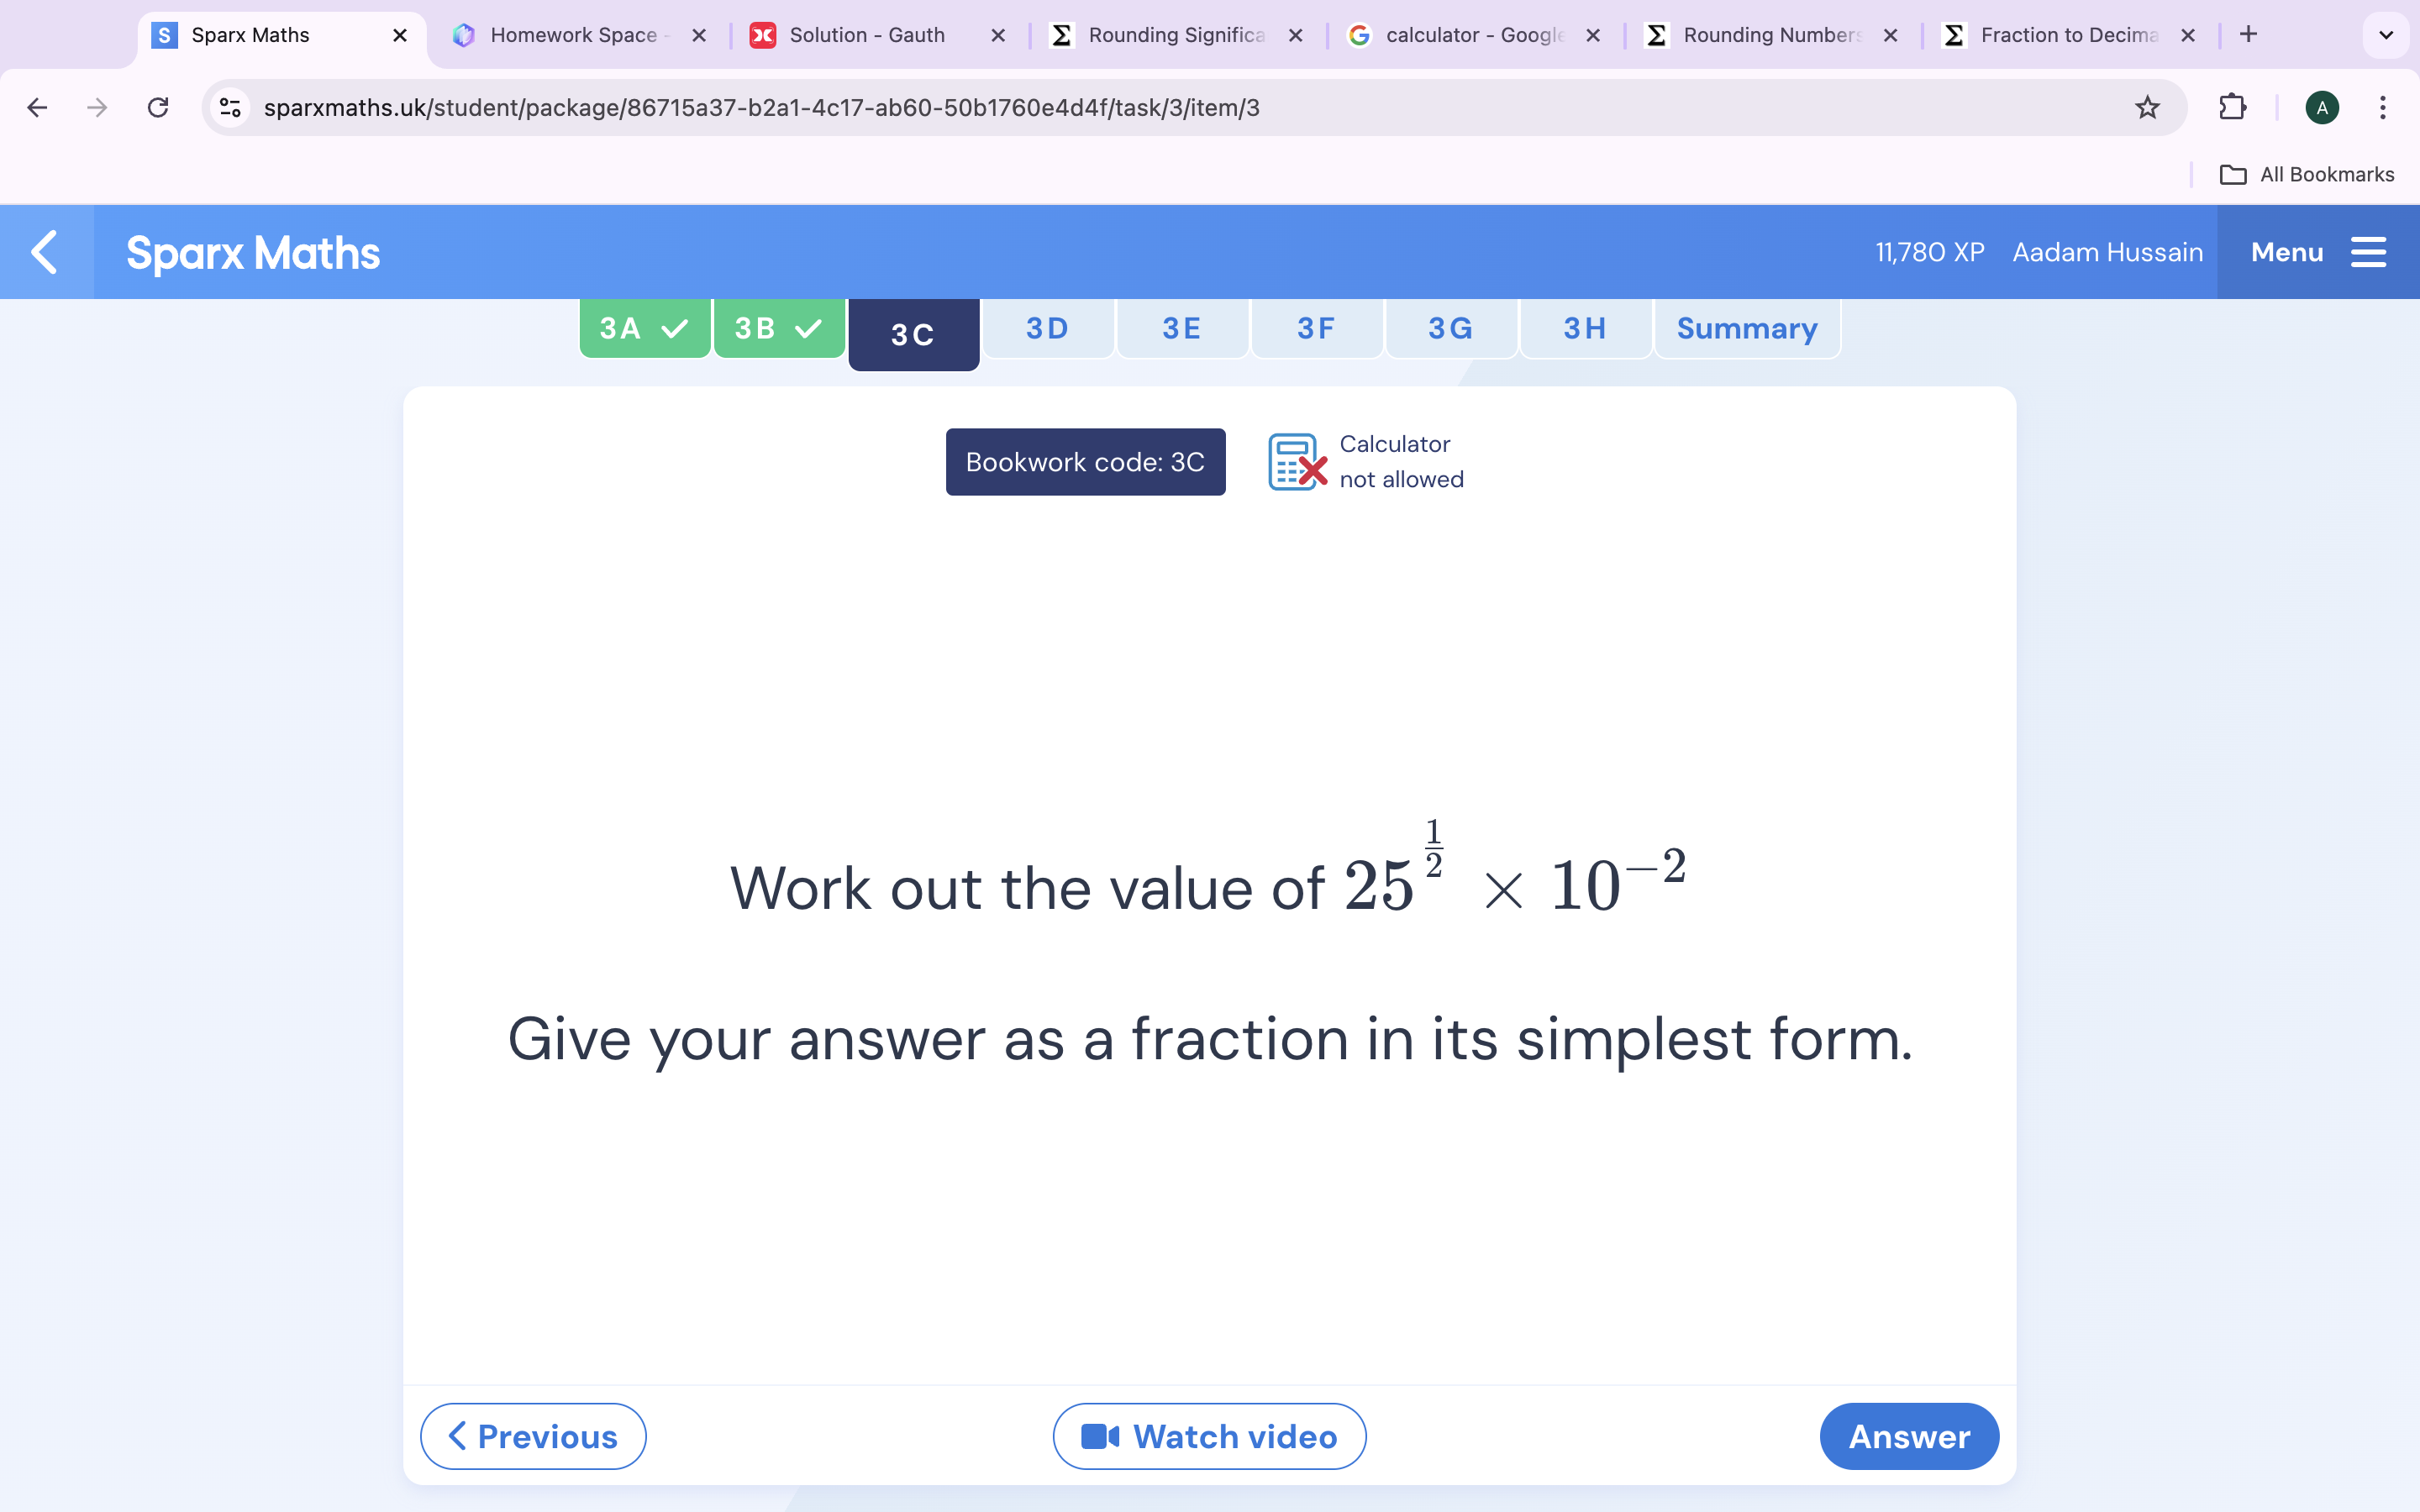The height and width of the screenshot is (1512, 2420).
Task: Toggle to the 3E section
Action: pyautogui.click(x=1181, y=328)
